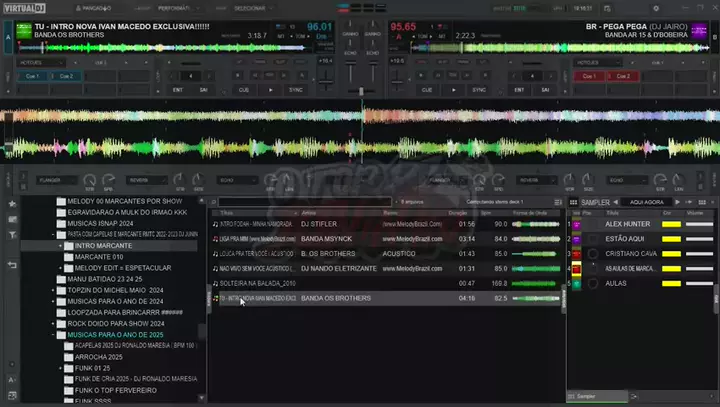The height and width of the screenshot is (407, 720).
Task: Start playback on right deck
Action: (454, 90)
